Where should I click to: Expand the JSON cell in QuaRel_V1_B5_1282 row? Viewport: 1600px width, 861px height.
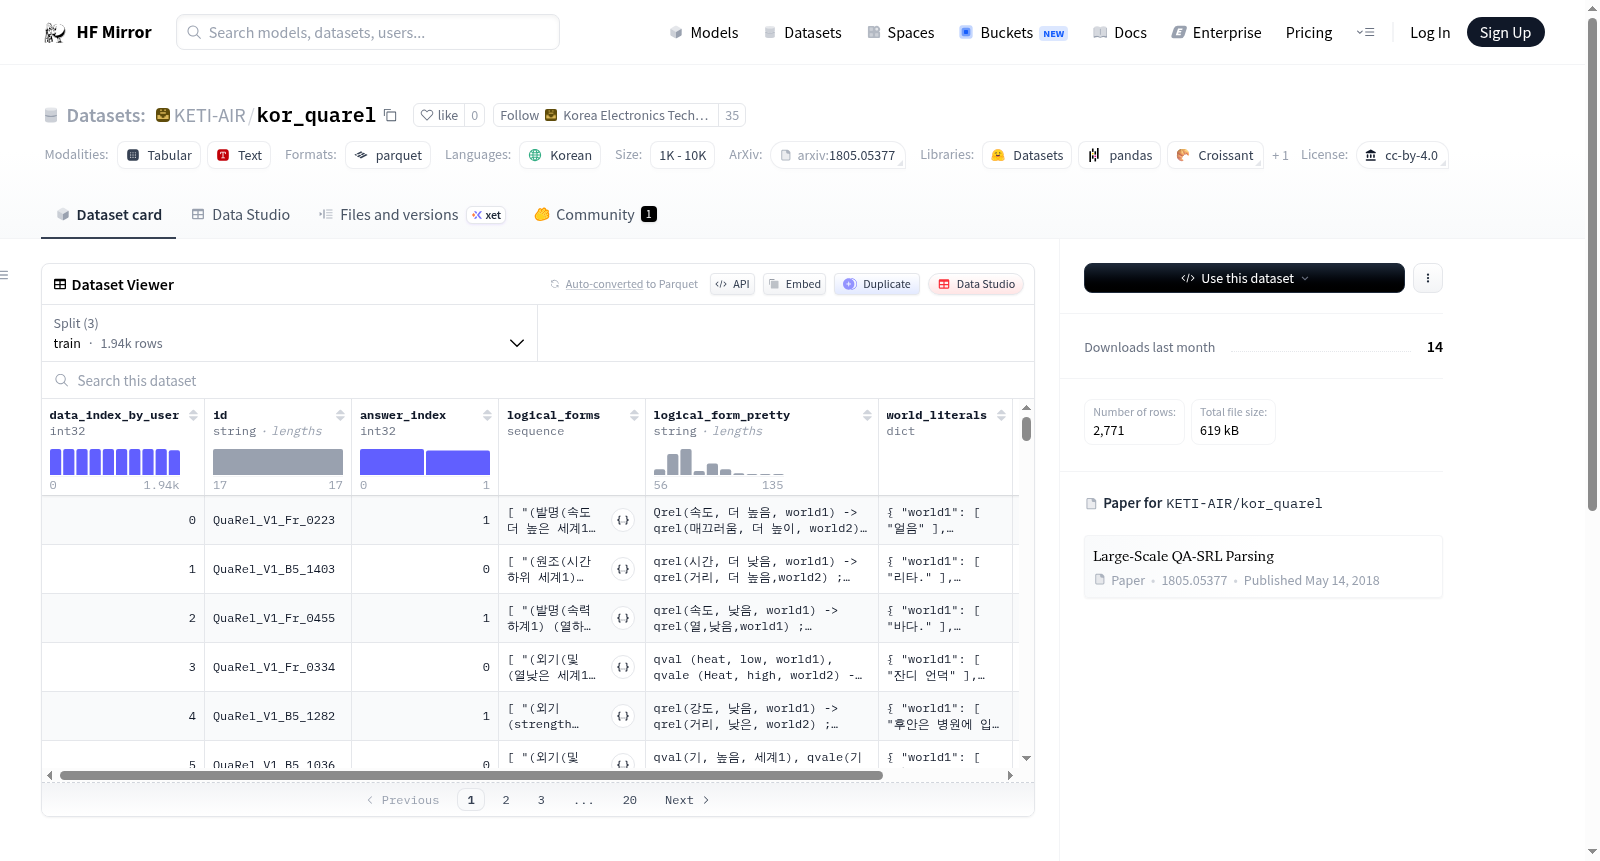click(623, 716)
